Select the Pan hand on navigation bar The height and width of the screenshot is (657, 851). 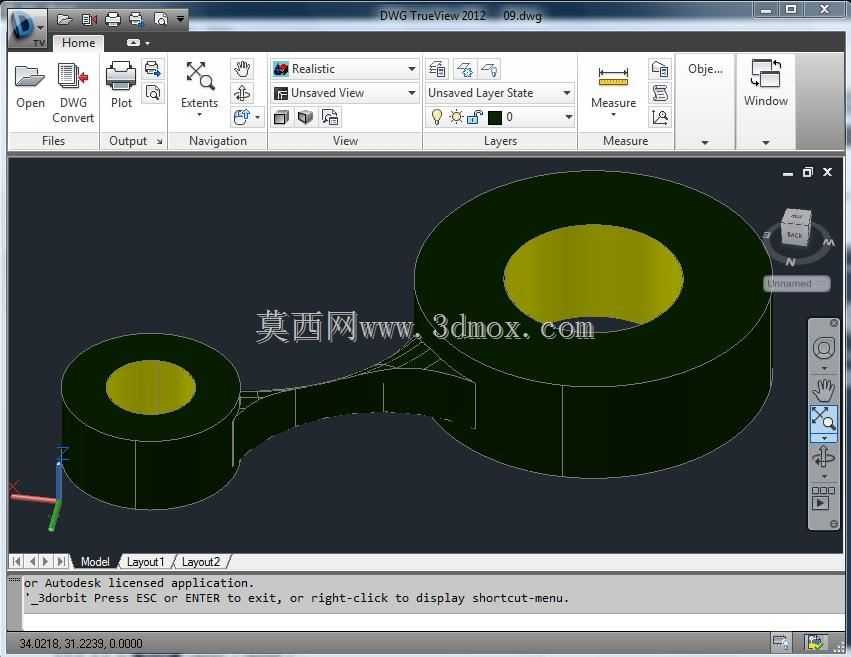point(823,391)
